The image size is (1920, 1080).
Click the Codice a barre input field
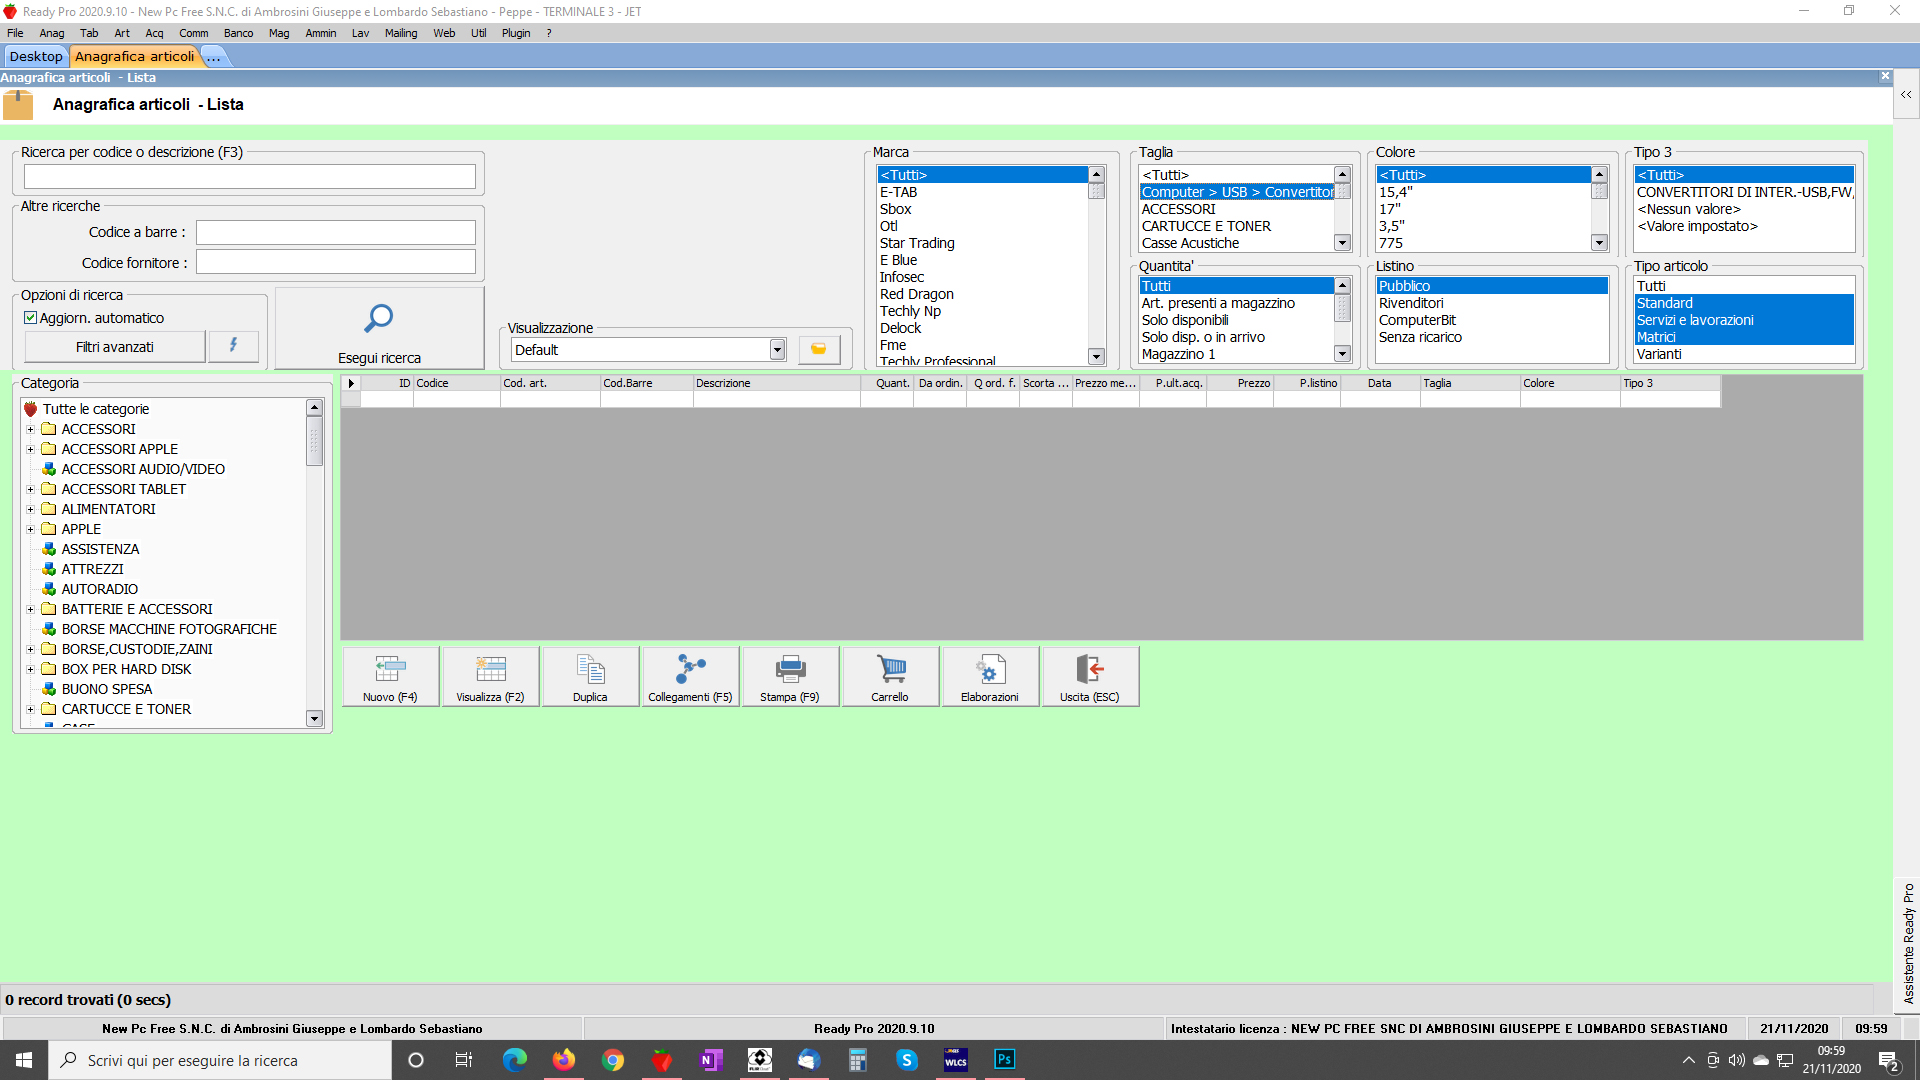[x=336, y=232]
